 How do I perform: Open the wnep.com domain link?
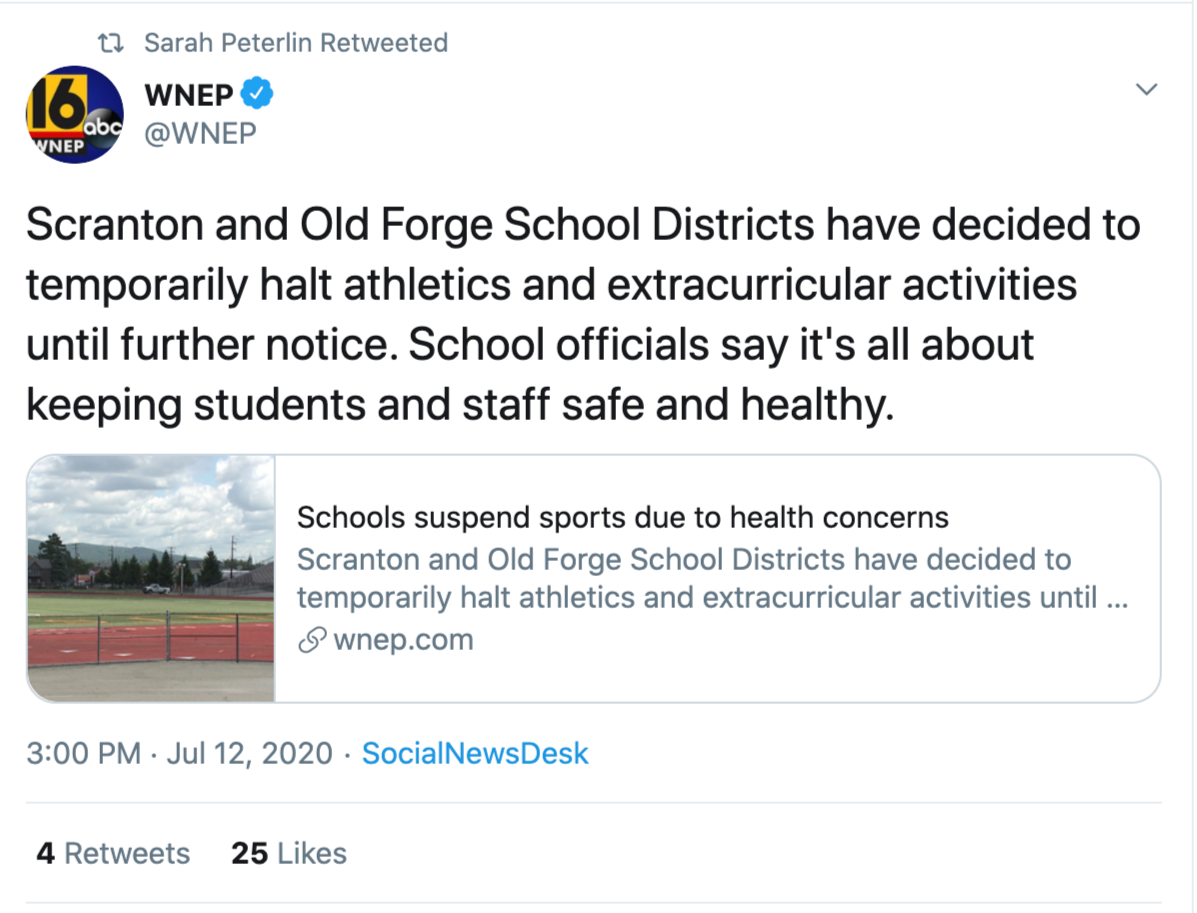pos(403,640)
